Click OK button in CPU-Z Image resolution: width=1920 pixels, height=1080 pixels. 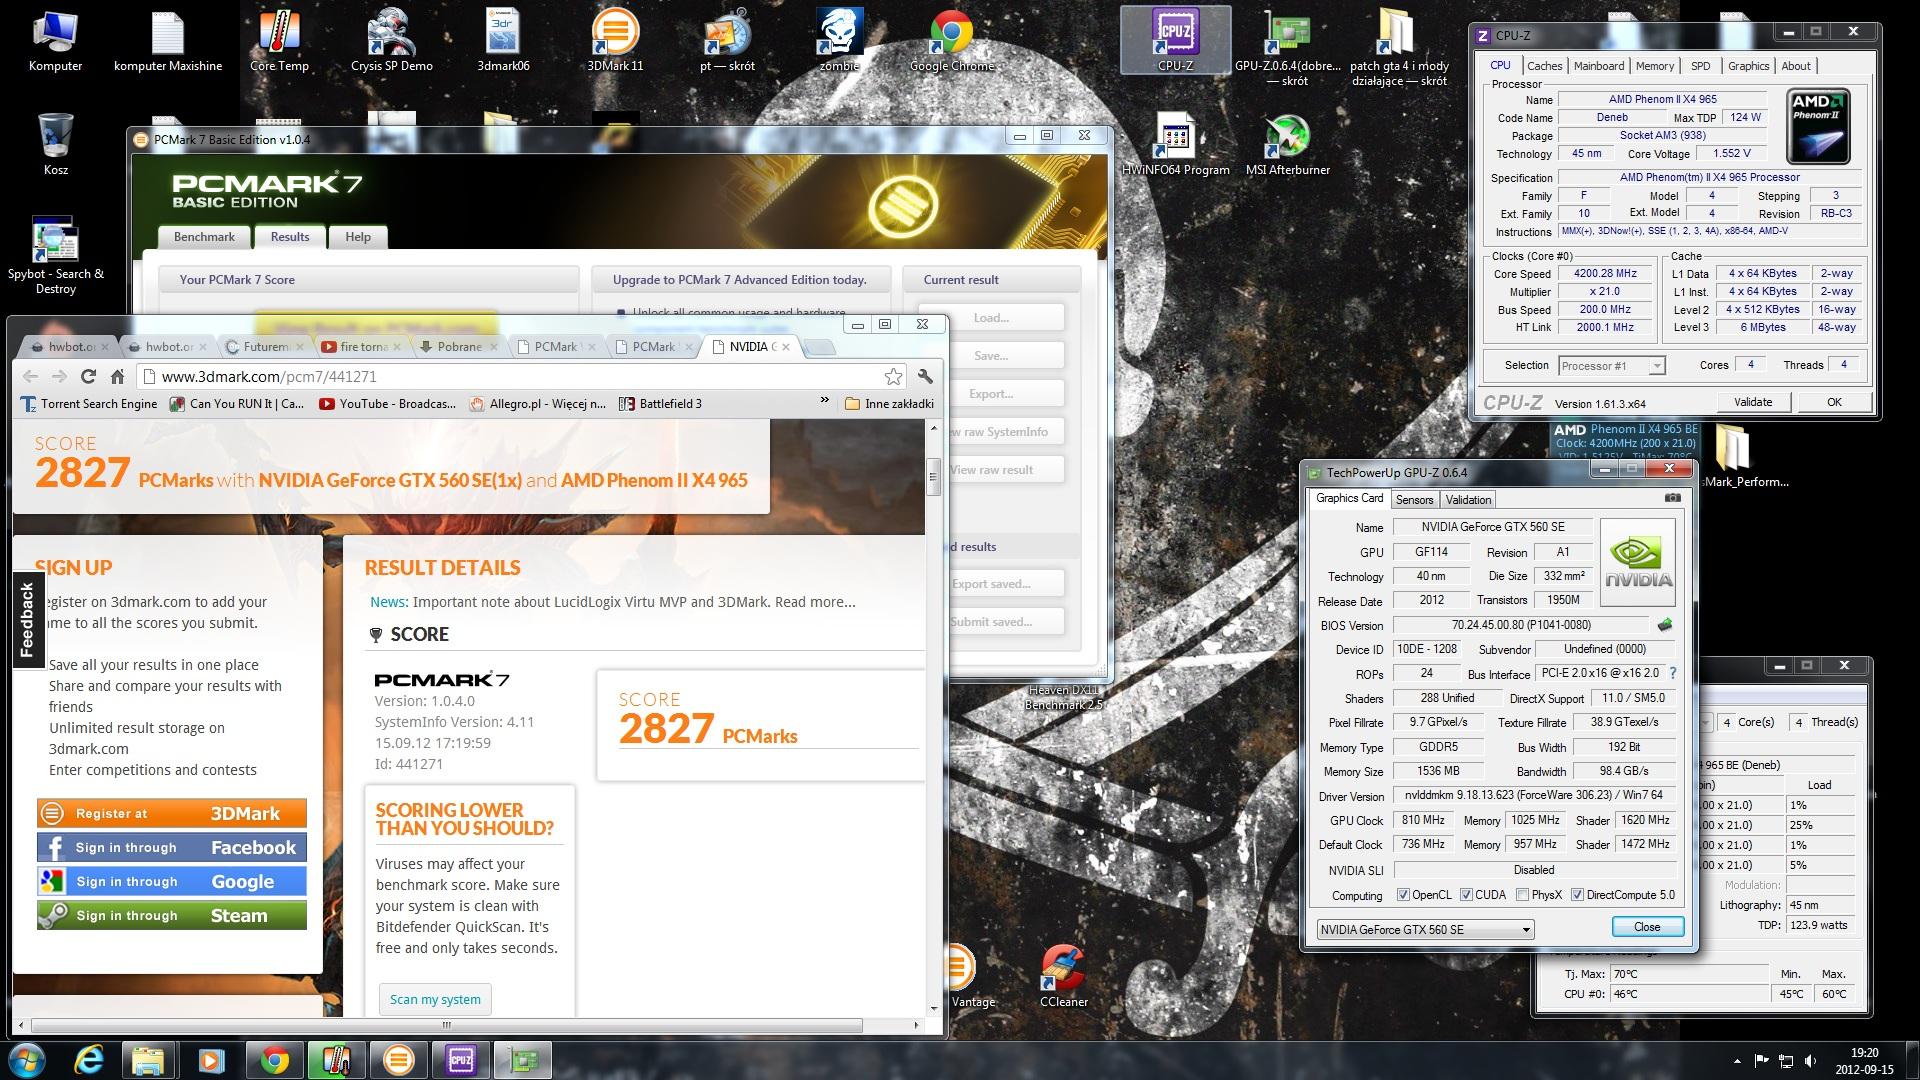tap(1834, 402)
